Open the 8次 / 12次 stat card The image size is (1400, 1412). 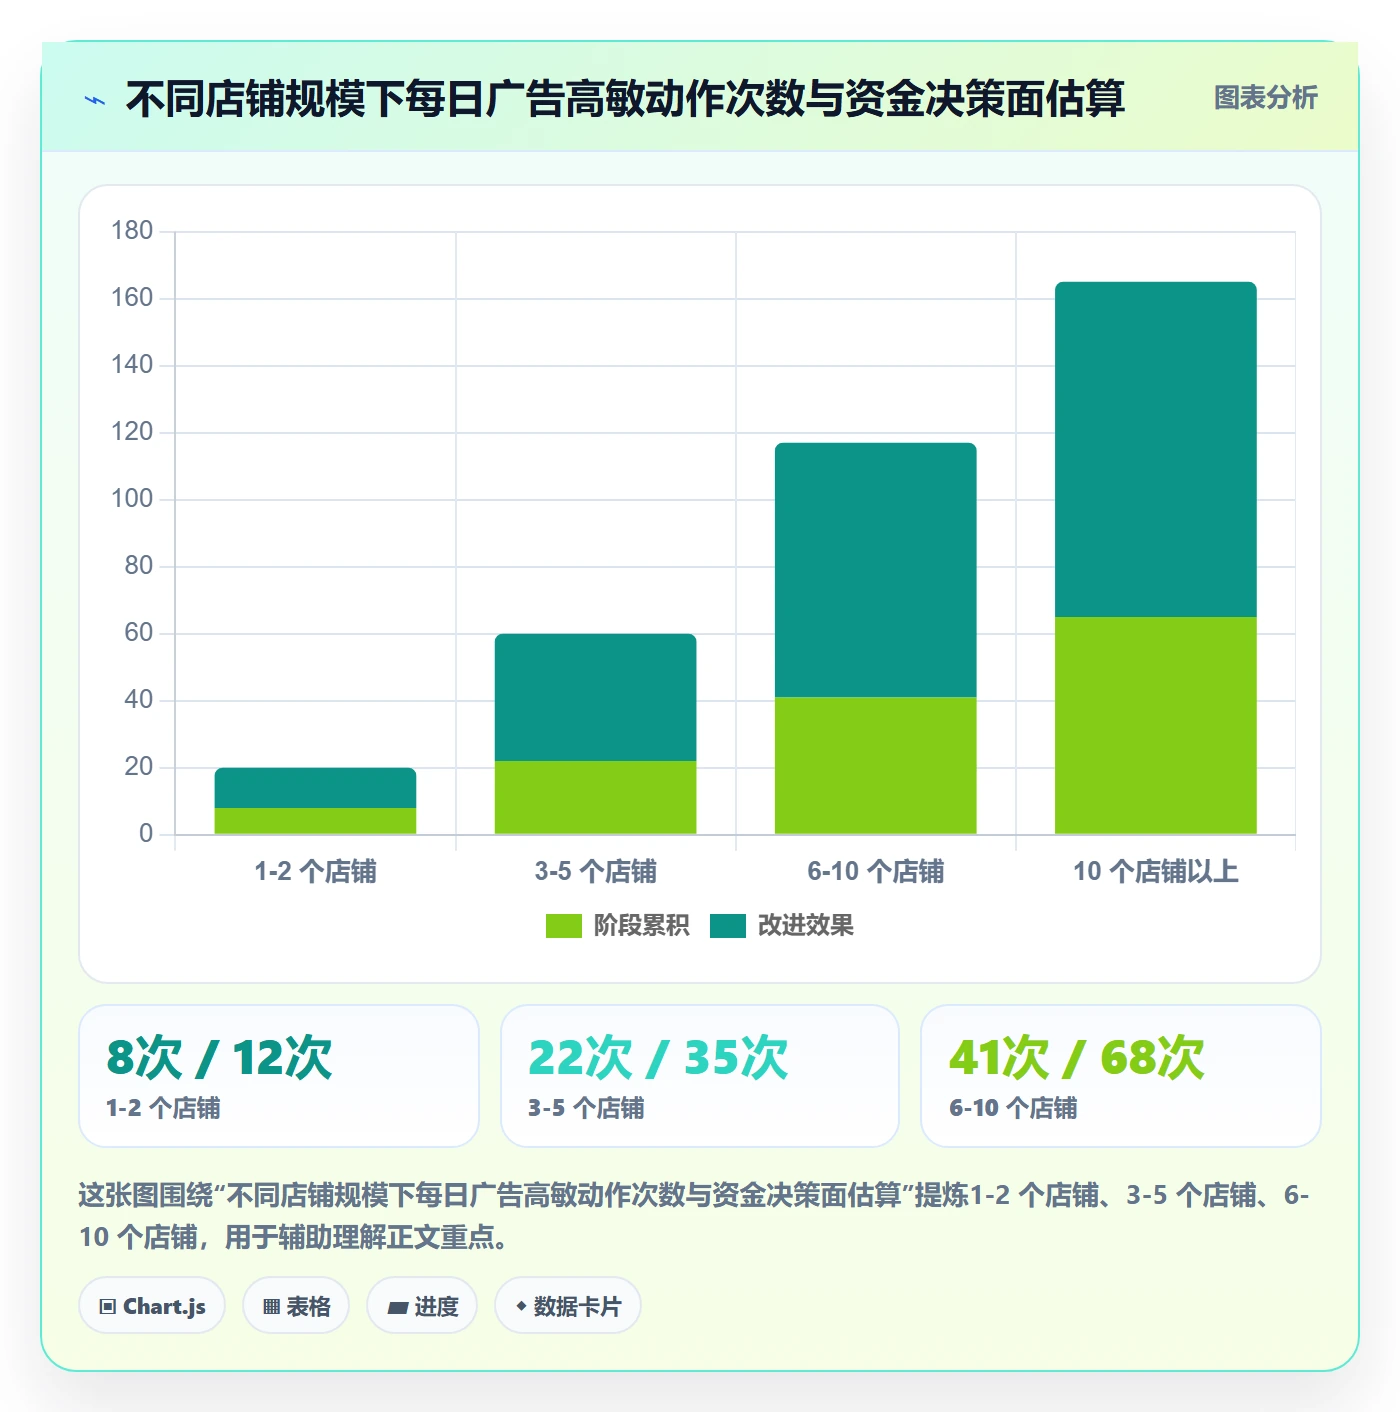[x=279, y=1076]
